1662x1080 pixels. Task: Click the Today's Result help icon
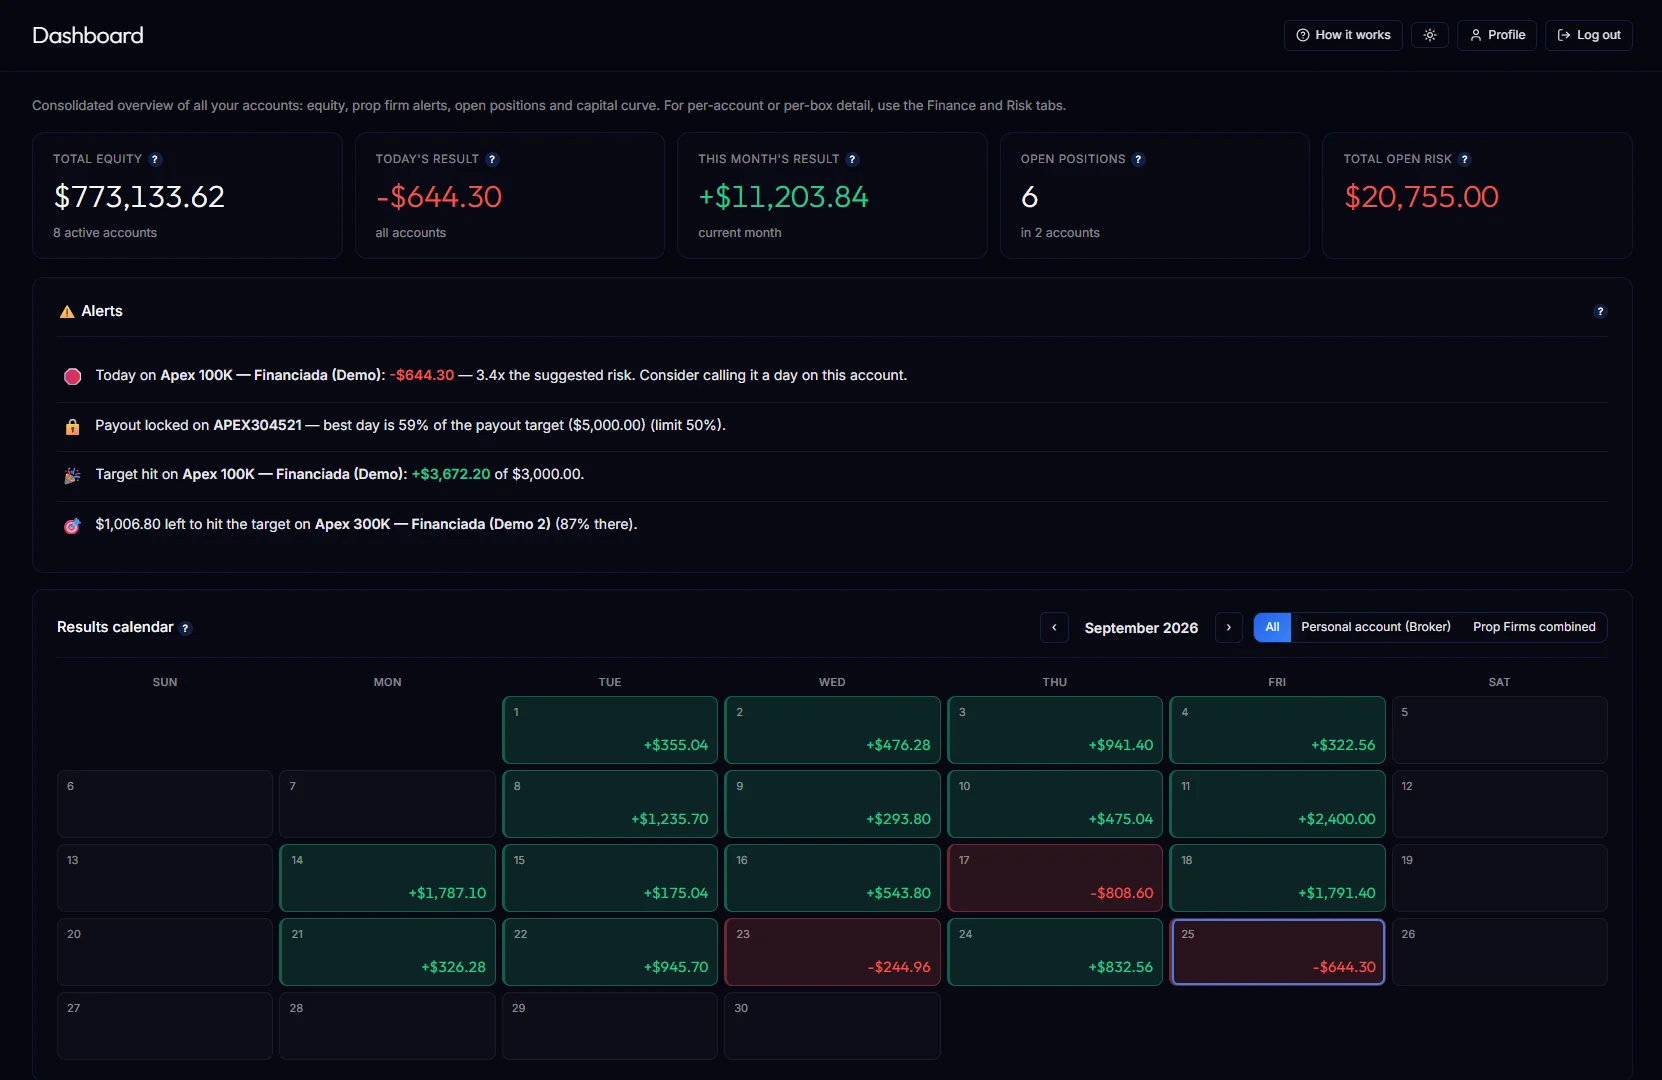tap(492, 159)
